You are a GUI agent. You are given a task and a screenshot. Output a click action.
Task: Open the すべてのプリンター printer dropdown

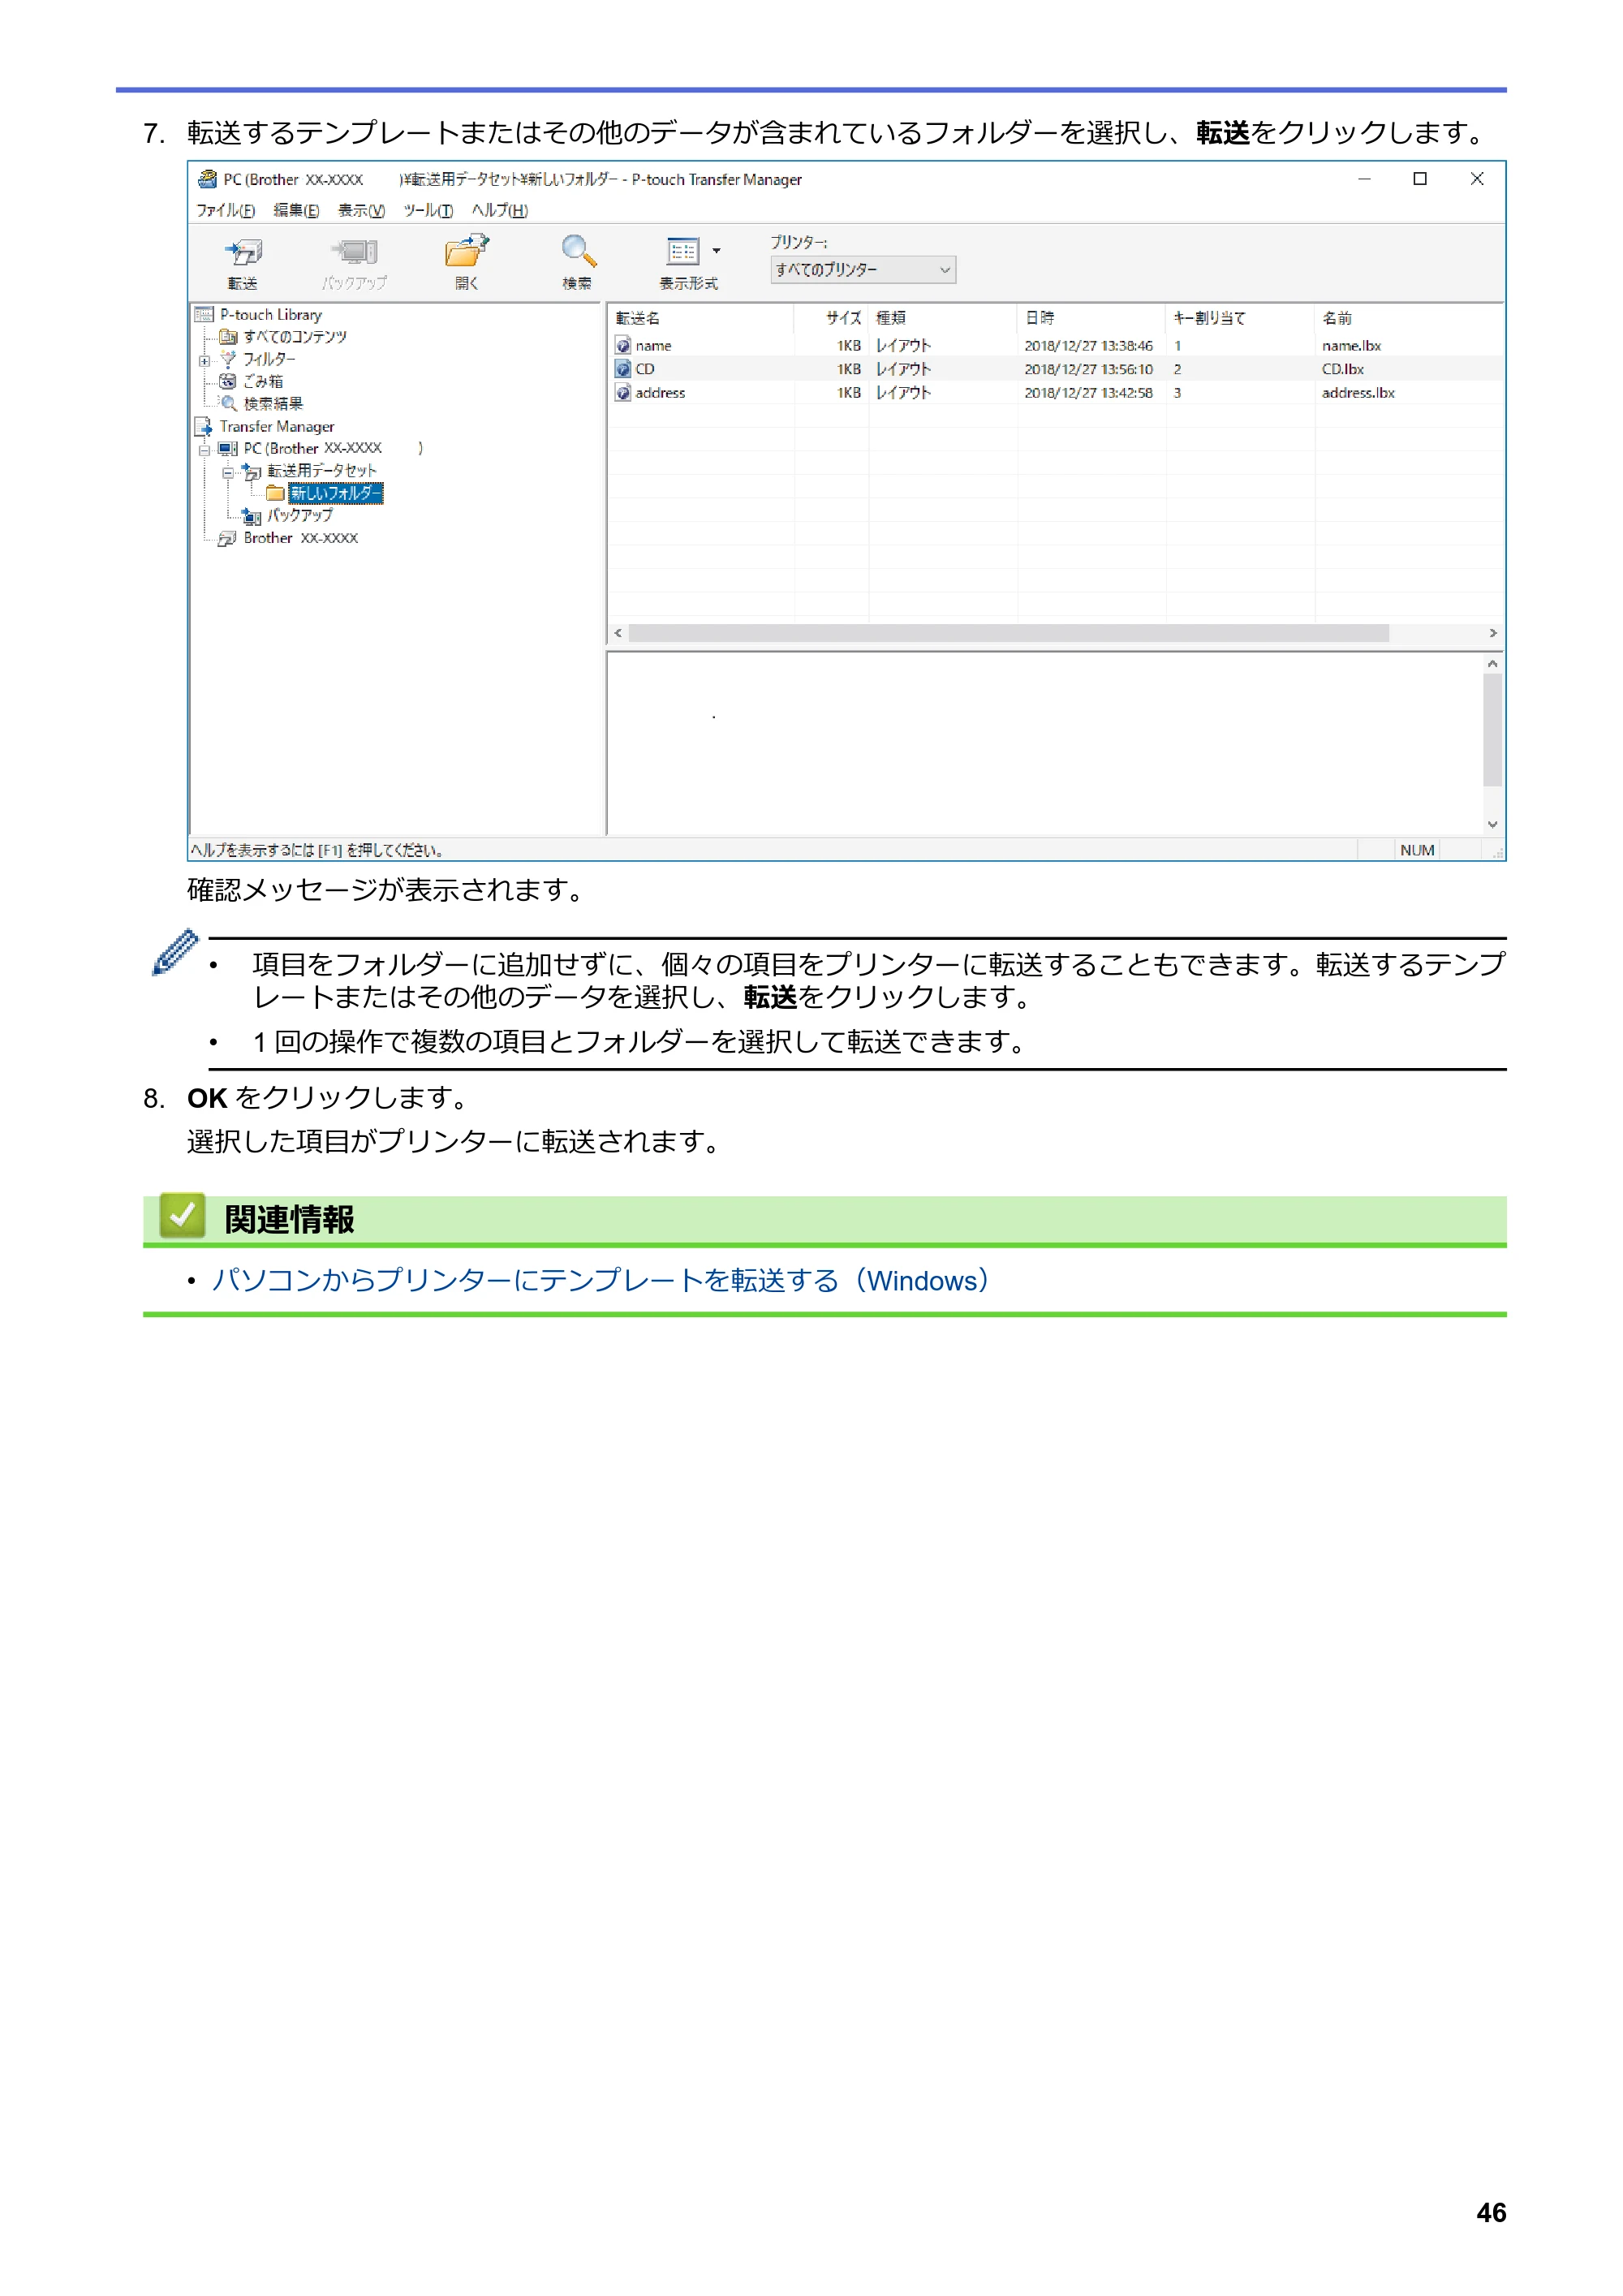tap(862, 270)
